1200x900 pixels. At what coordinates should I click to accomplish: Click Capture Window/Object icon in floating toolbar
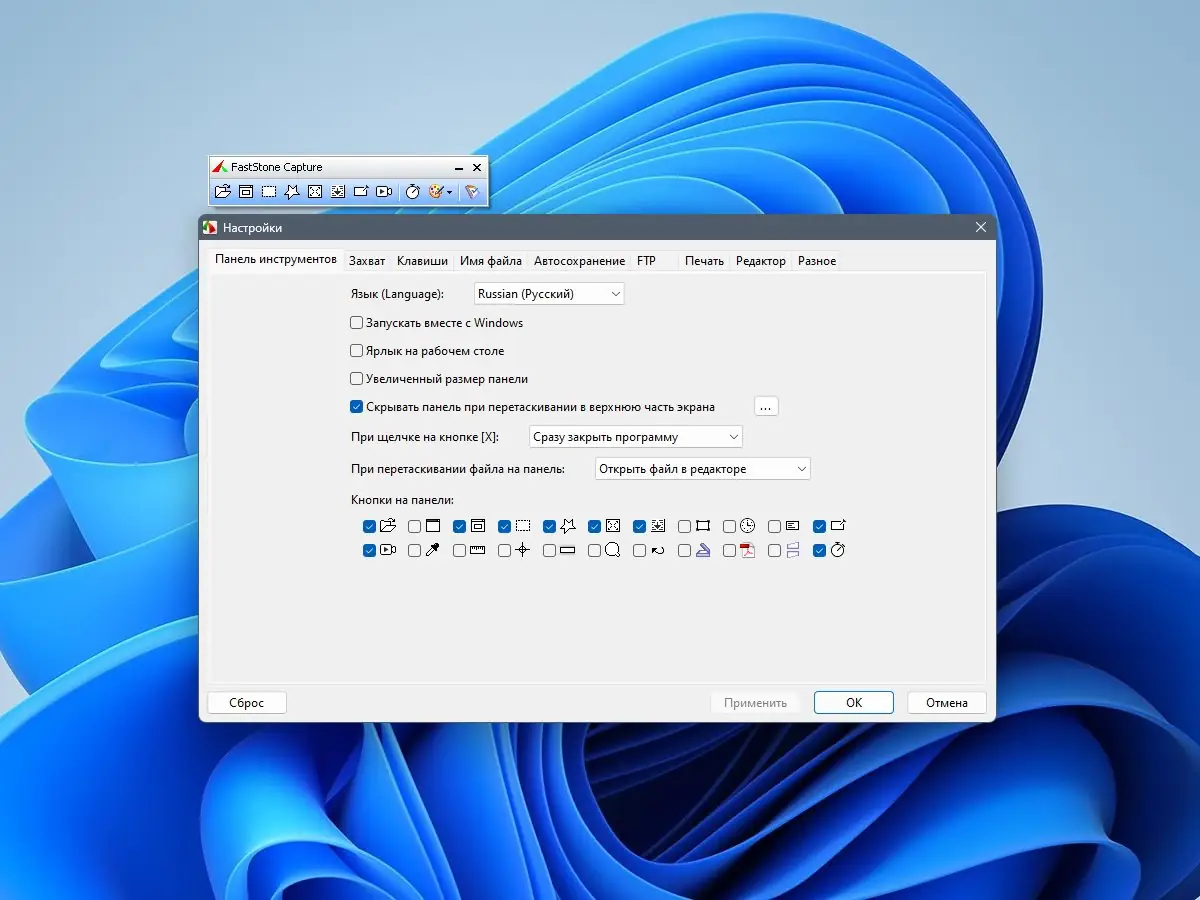245,192
